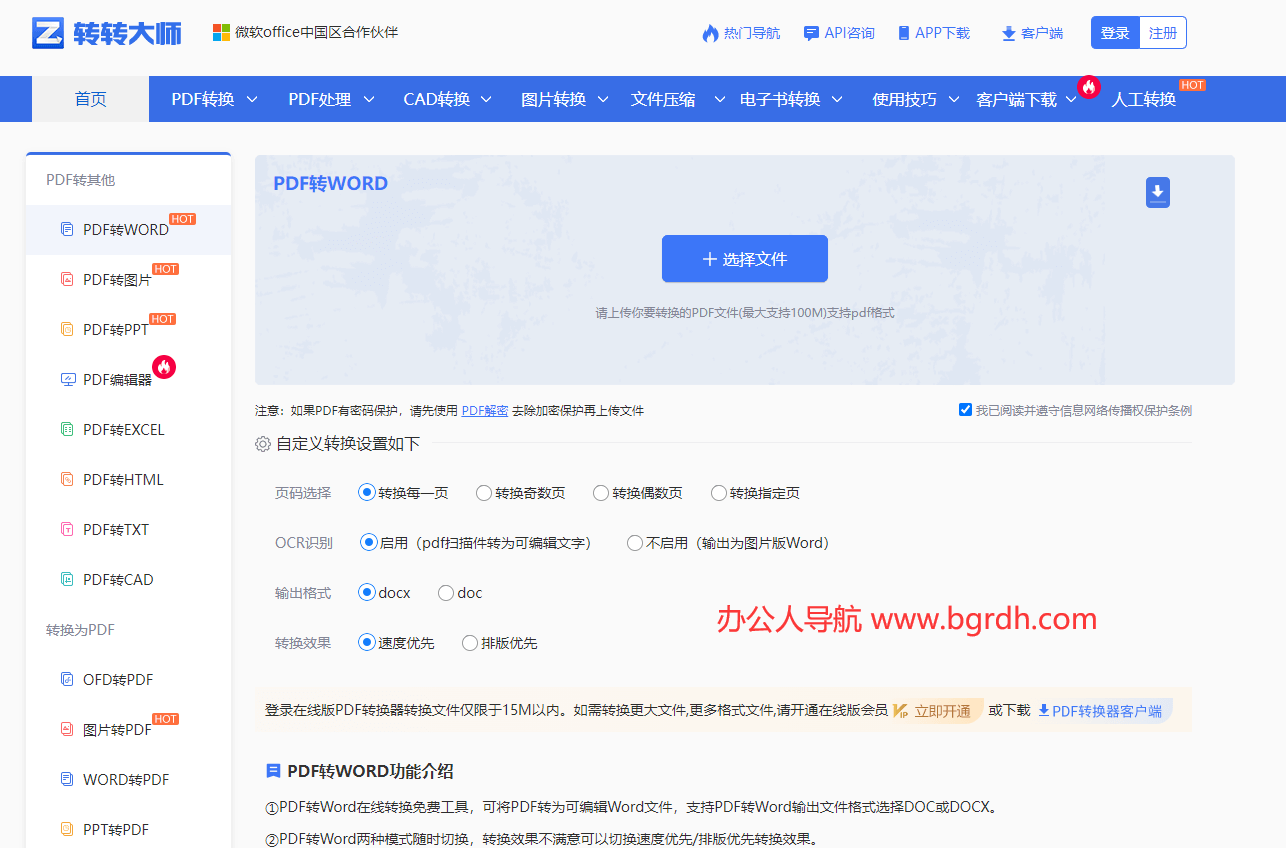Choose 不启用 for OCR识别
1286x848 pixels.
coord(634,543)
